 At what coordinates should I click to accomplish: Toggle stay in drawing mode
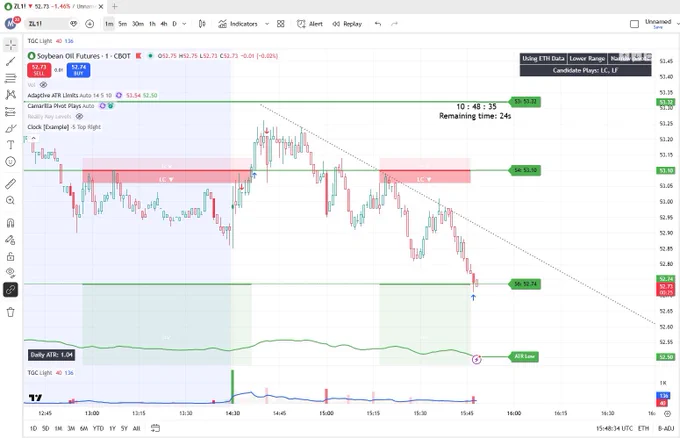tap(11, 240)
